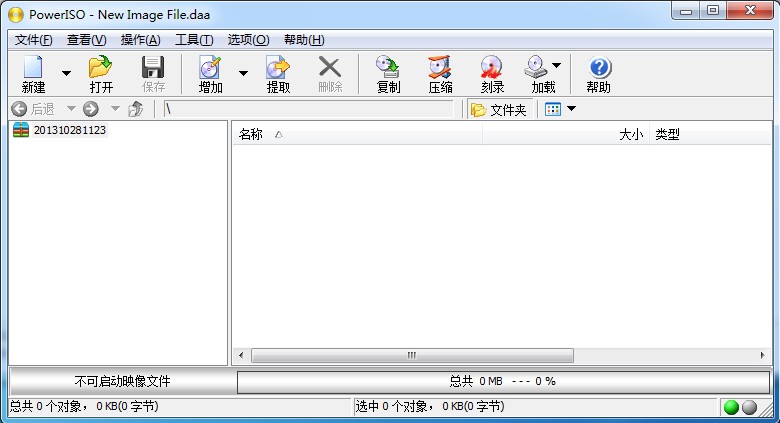Click the PowerISO title bar disc icon
The width and height of the screenshot is (780, 423).
click(16, 14)
